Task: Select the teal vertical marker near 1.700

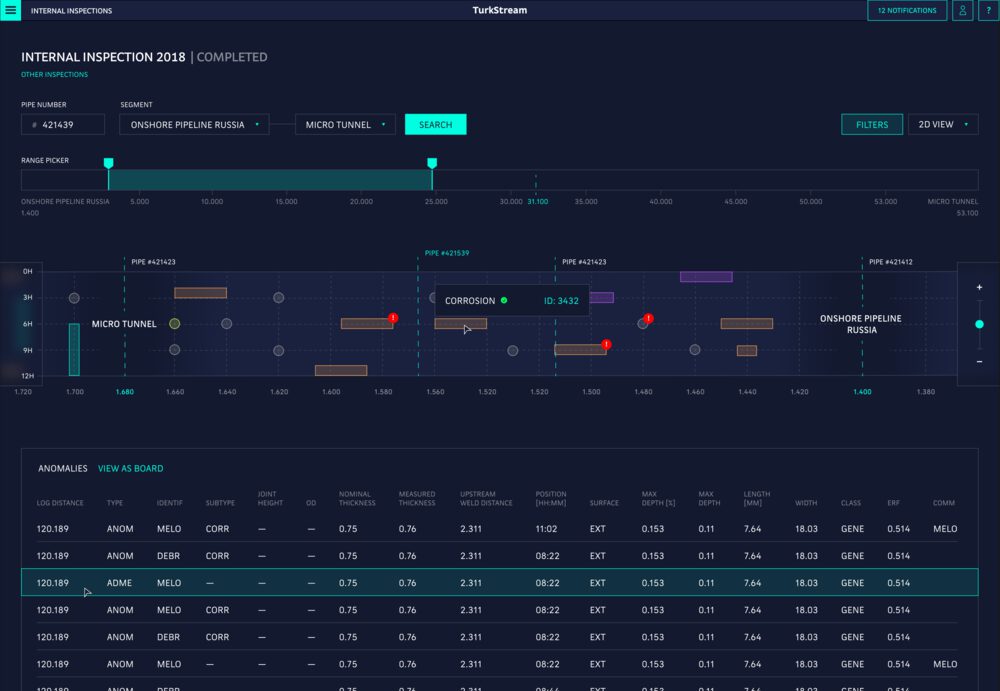Action: click(x=74, y=349)
